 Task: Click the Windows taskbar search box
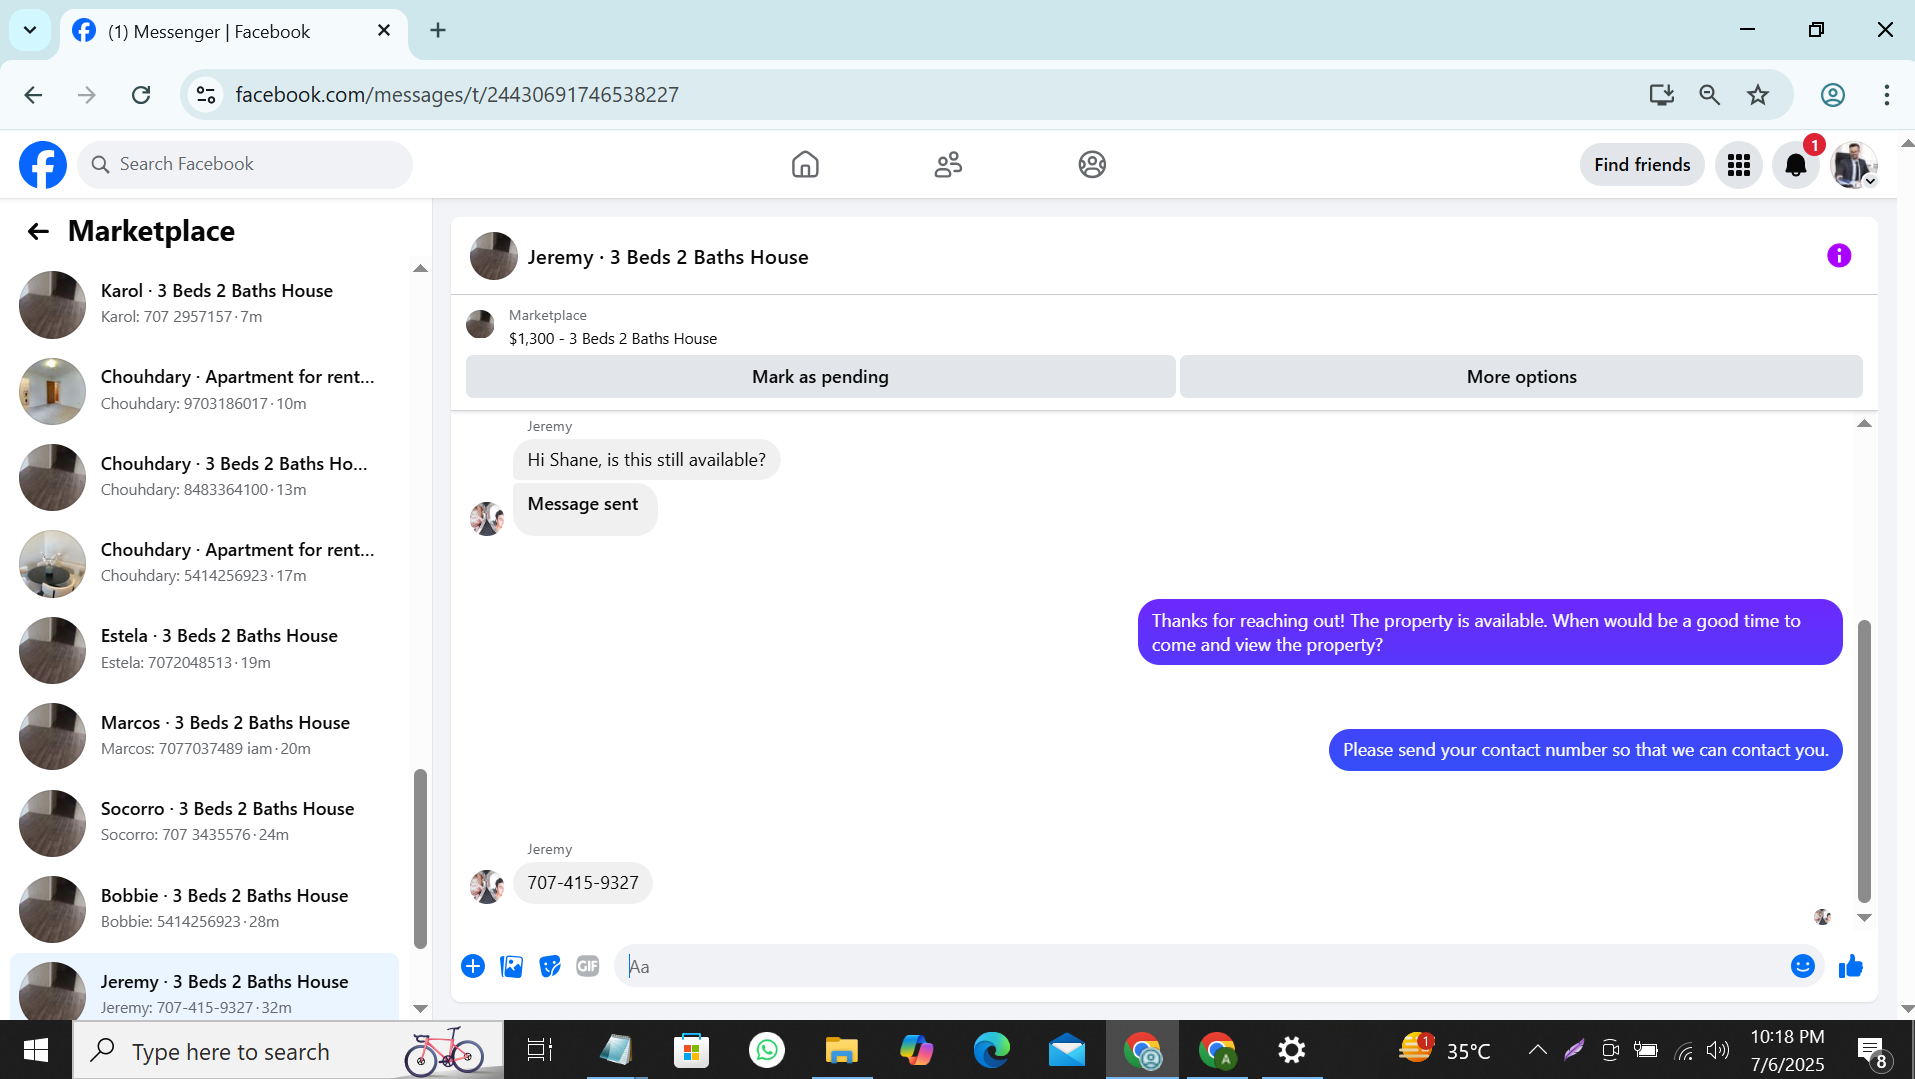(x=288, y=1050)
